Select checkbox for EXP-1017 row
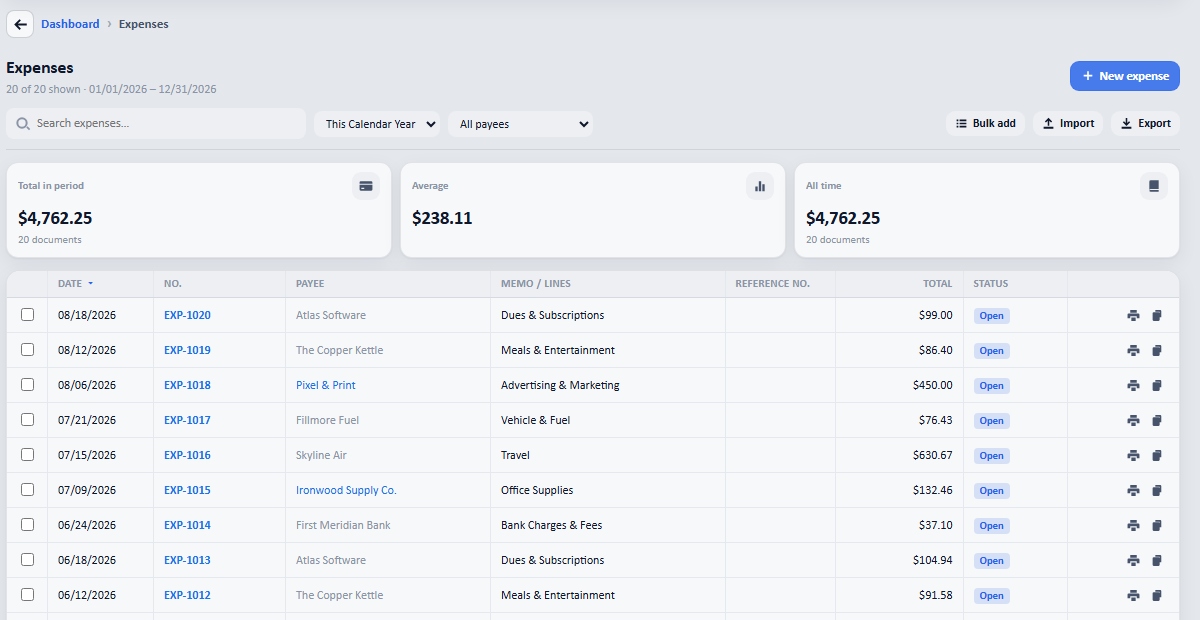 coord(27,419)
